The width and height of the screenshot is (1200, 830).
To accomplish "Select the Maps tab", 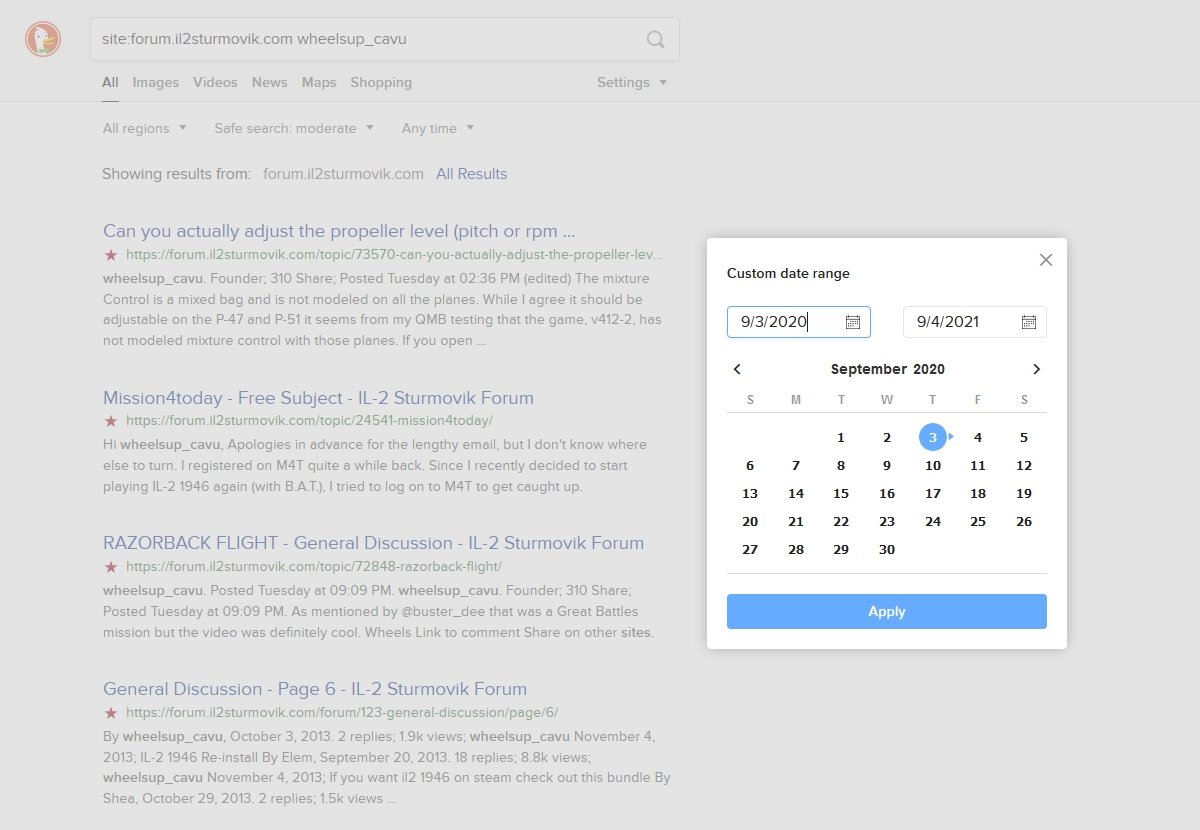I will tap(319, 82).
